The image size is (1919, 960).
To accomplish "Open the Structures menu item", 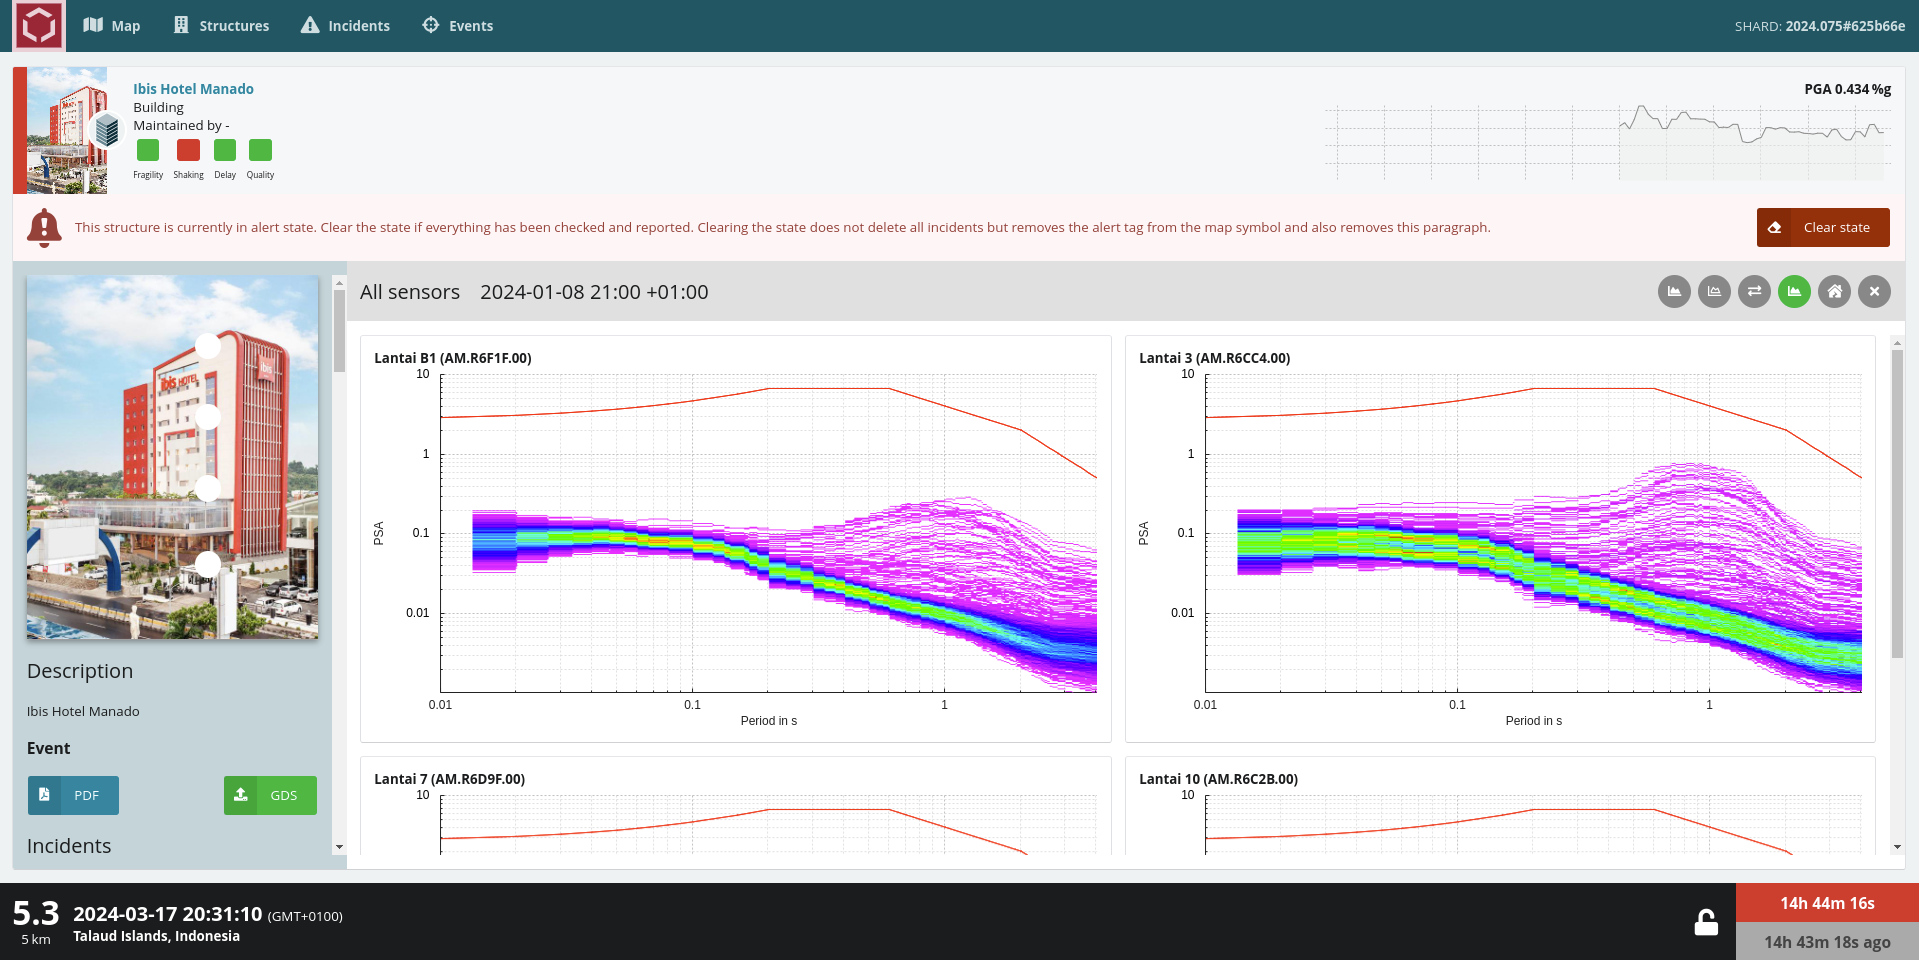I will point(221,26).
